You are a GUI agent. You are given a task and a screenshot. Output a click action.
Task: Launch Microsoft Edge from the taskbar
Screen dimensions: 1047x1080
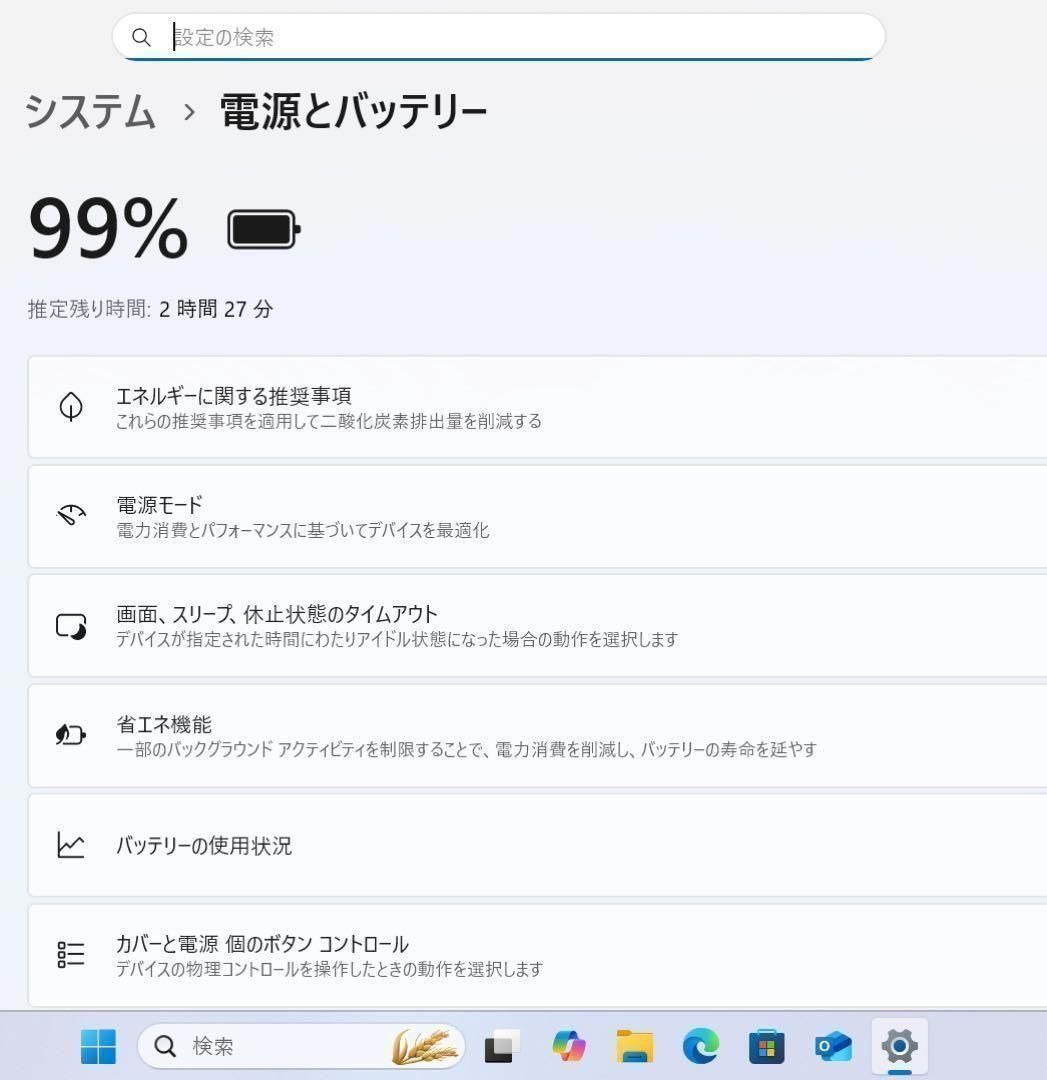(x=700, y=1047)
